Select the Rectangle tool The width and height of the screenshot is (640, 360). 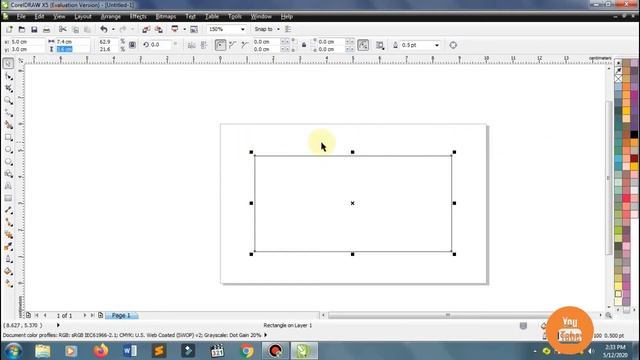[8, 138]
